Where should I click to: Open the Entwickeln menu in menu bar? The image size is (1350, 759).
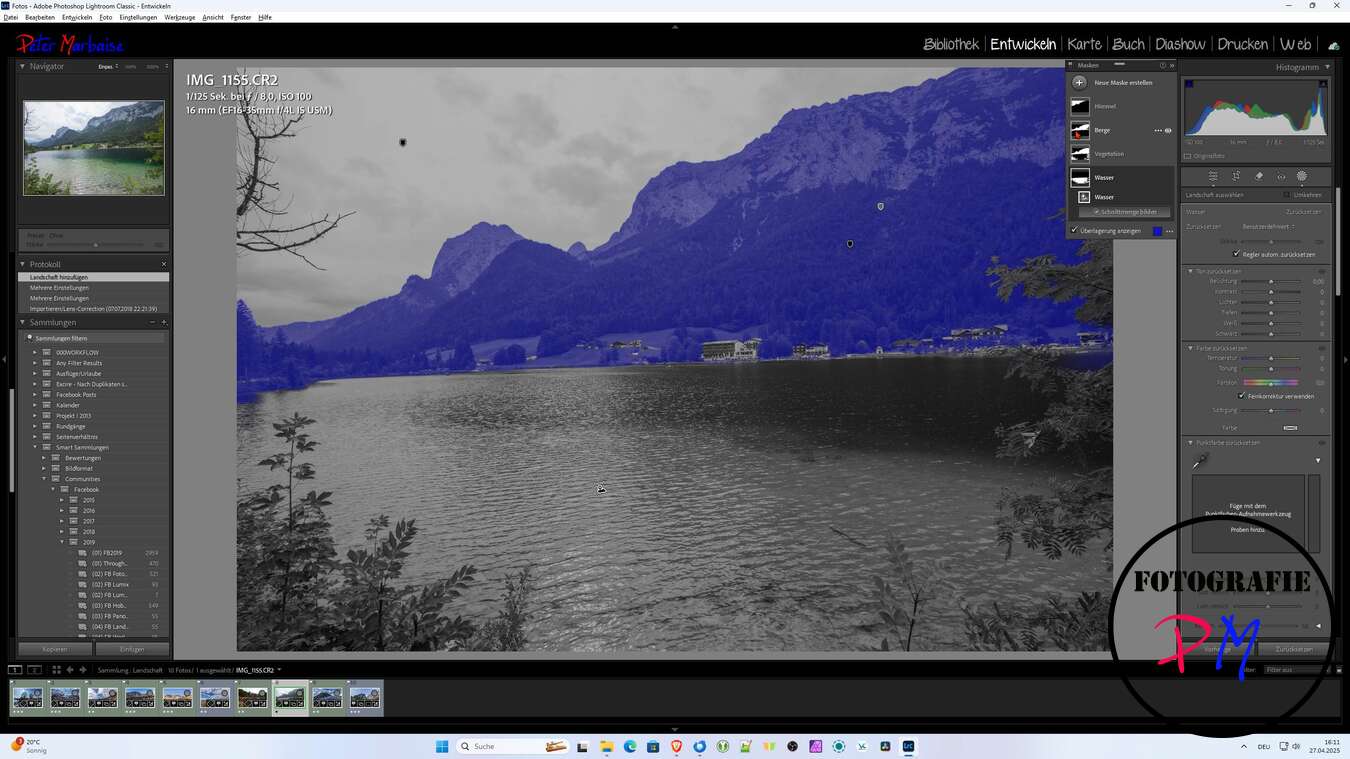(x=77, y=17)
